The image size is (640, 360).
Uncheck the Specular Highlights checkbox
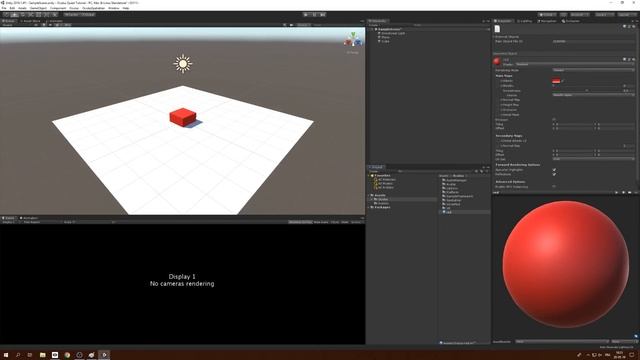pyautogui.click(x=554, y=169)
